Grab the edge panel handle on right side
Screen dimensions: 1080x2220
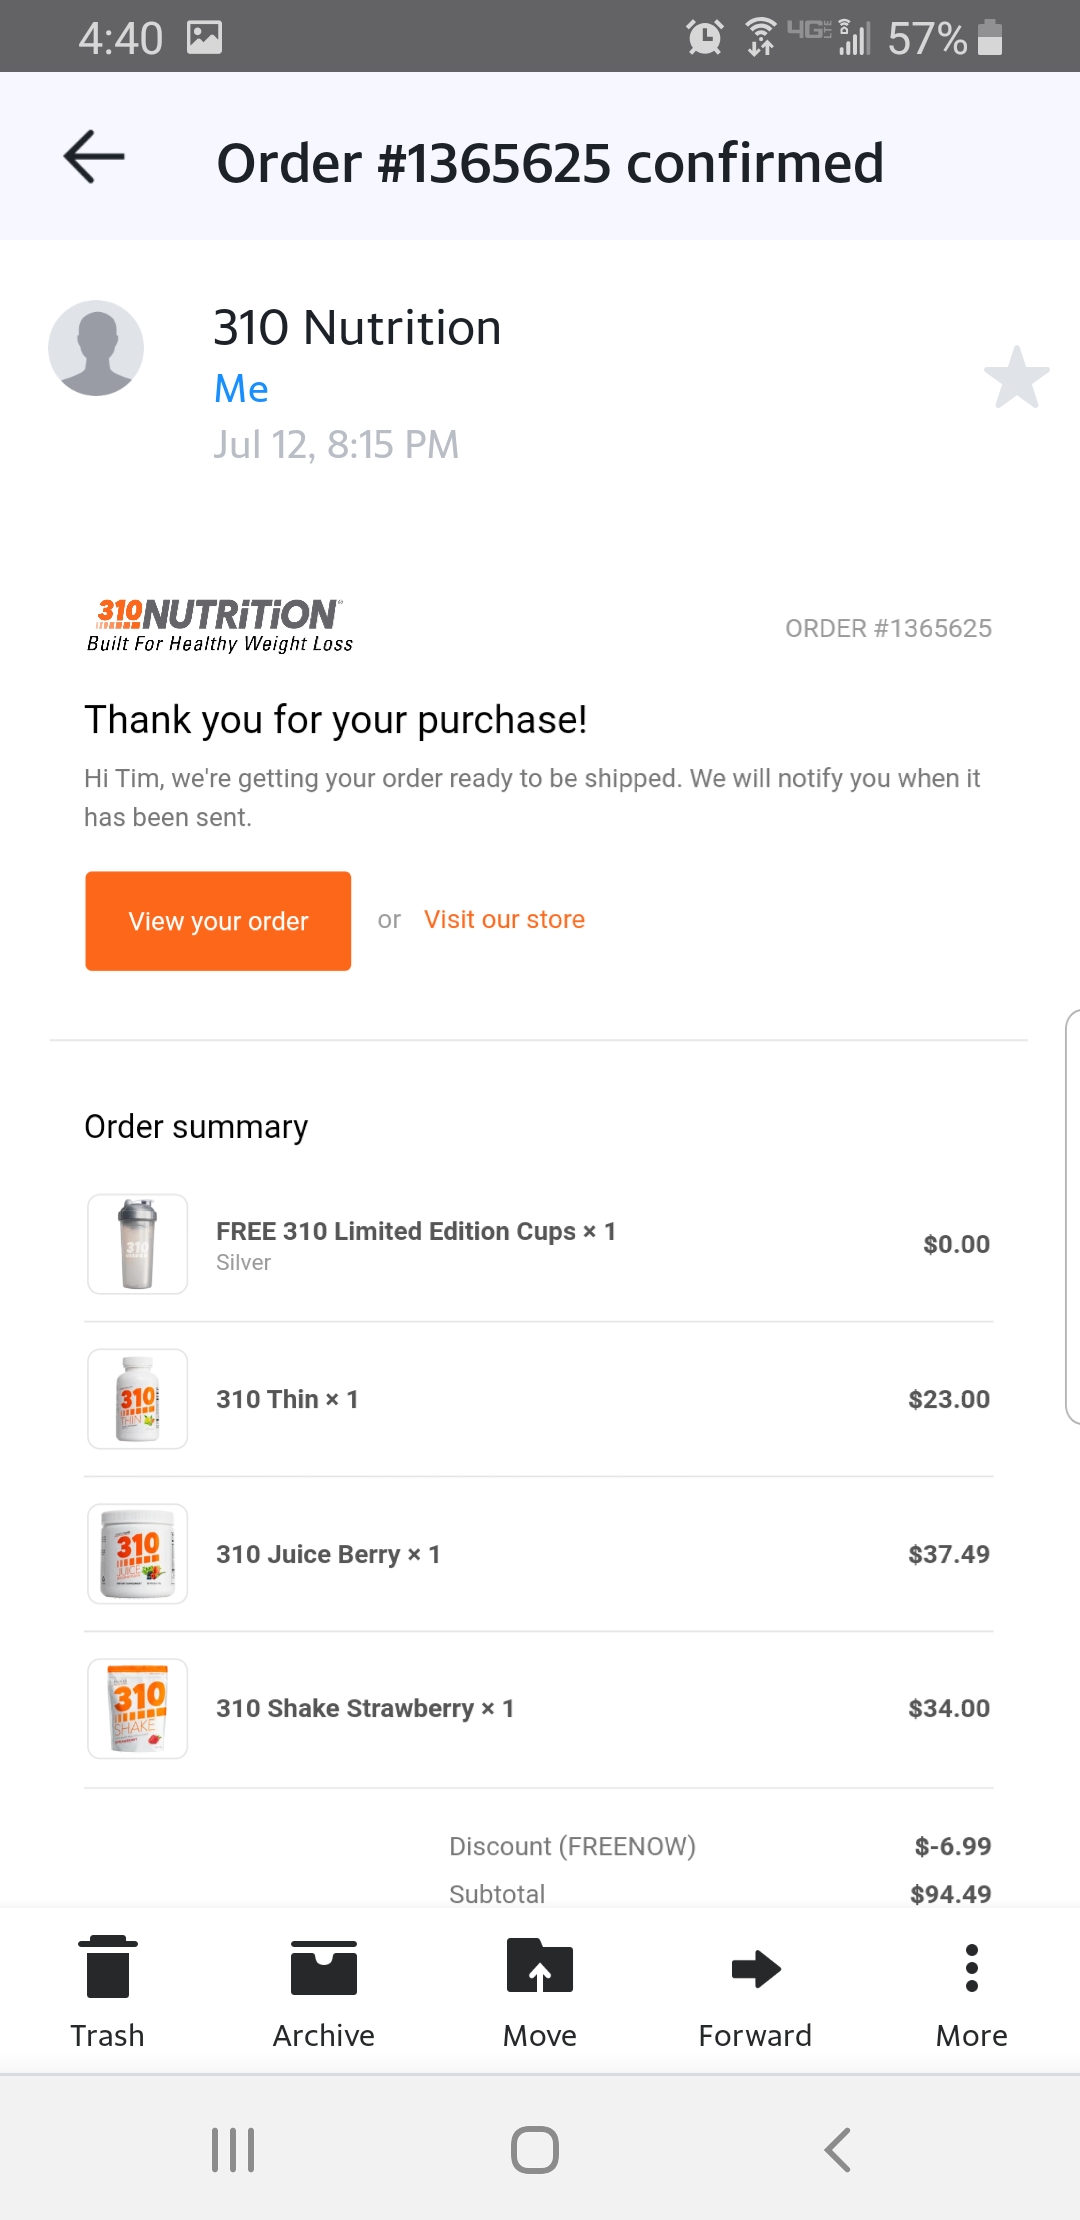[1072, 1217]
